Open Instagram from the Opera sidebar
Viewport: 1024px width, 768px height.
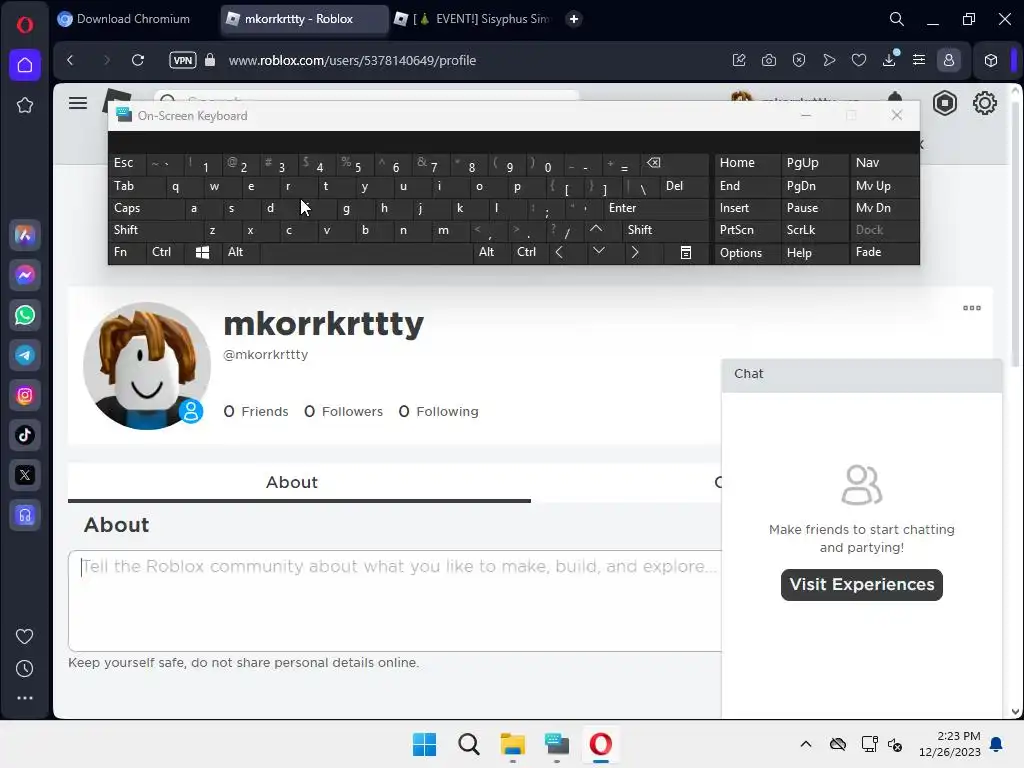(x=25, y=395)
